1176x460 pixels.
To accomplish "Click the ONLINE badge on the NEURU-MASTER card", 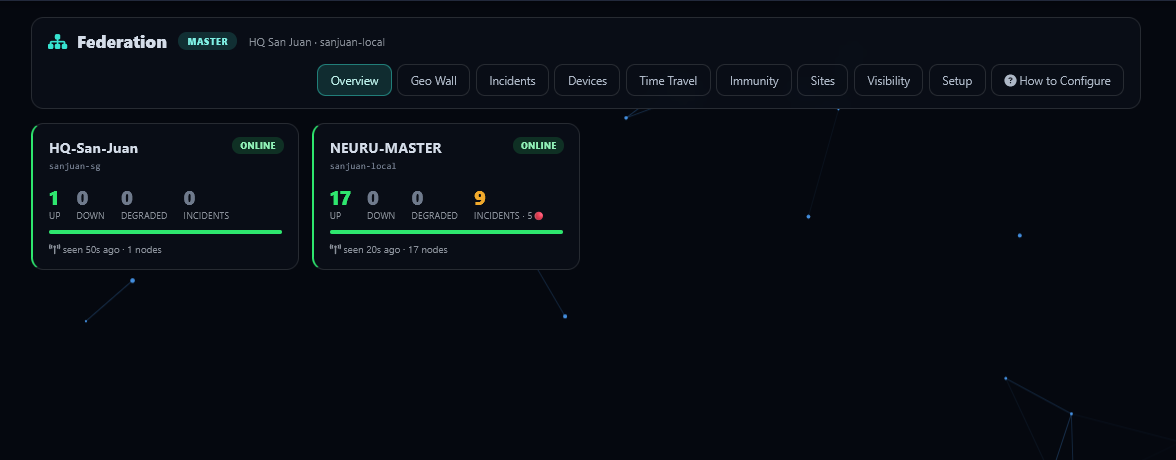I will coord(538,146).
